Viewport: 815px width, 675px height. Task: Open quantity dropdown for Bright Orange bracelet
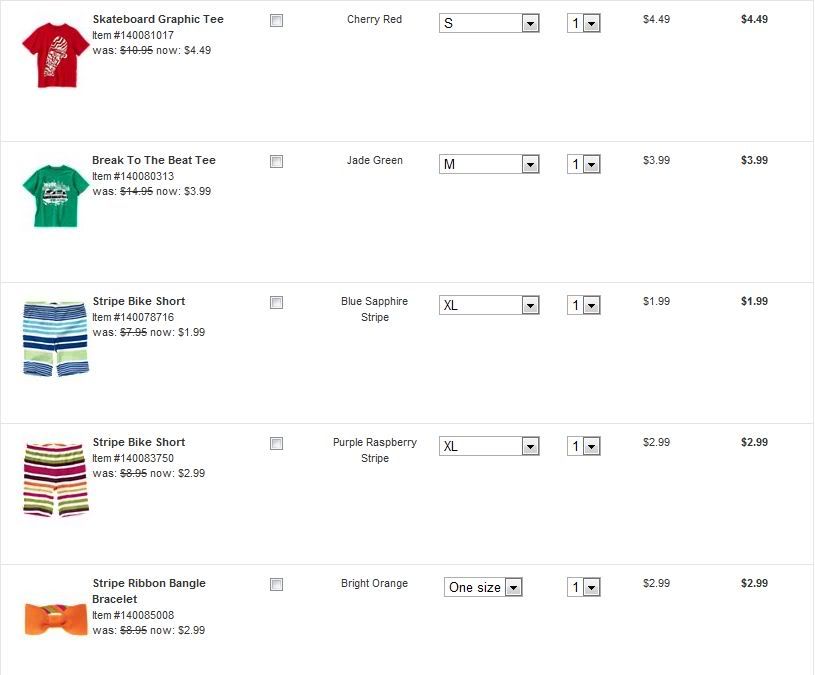point(583,588)
